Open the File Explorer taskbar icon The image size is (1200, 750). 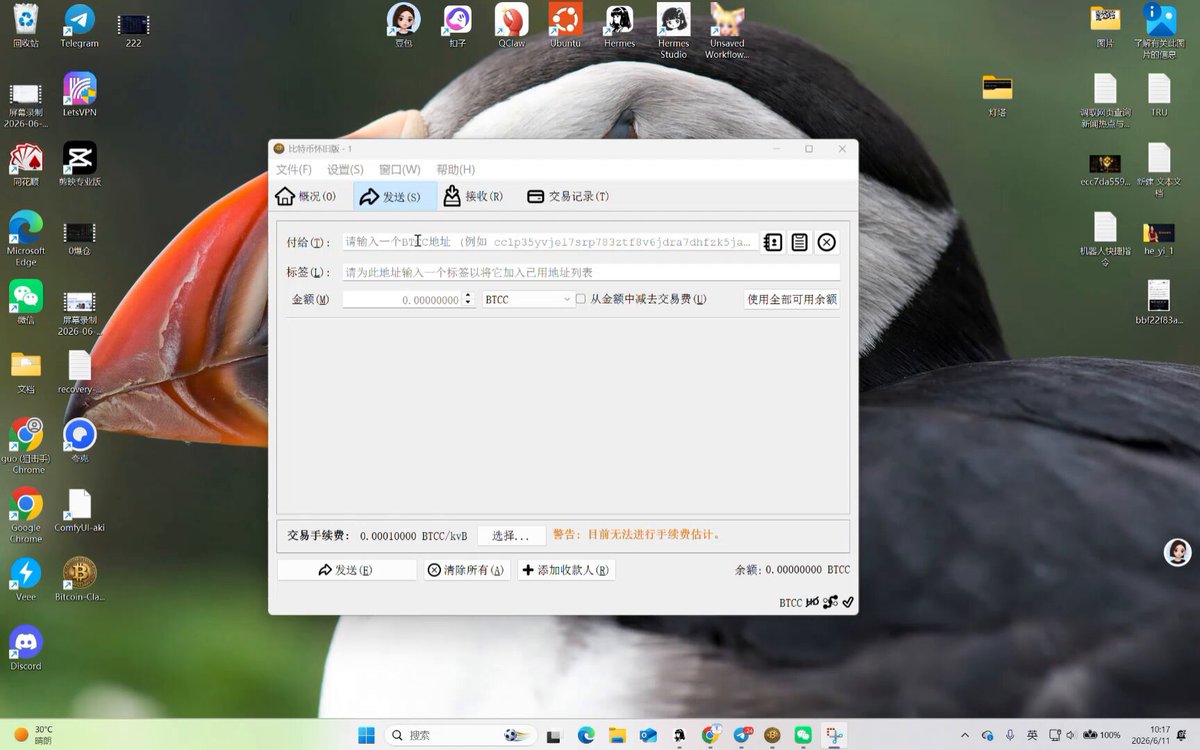617,735
